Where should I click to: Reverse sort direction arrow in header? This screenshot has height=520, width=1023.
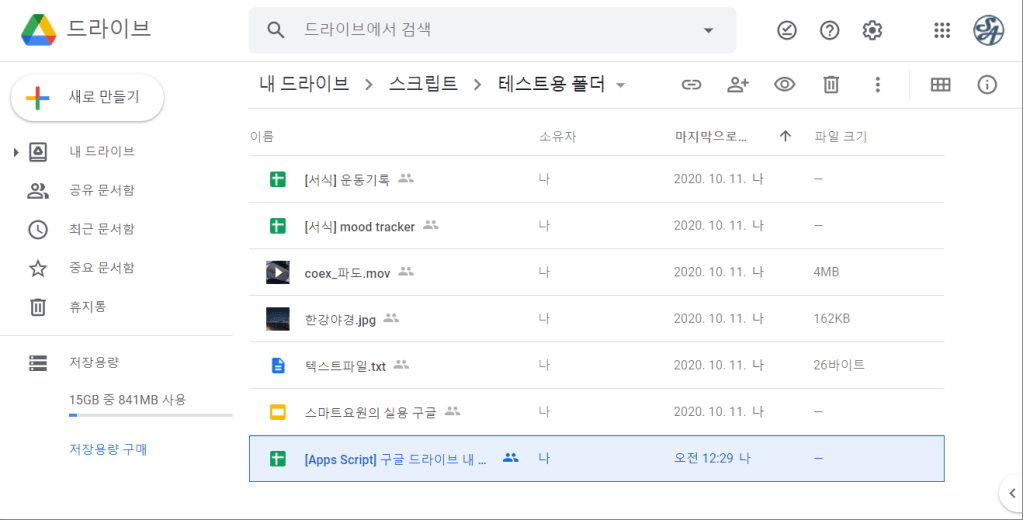[785, 137]
